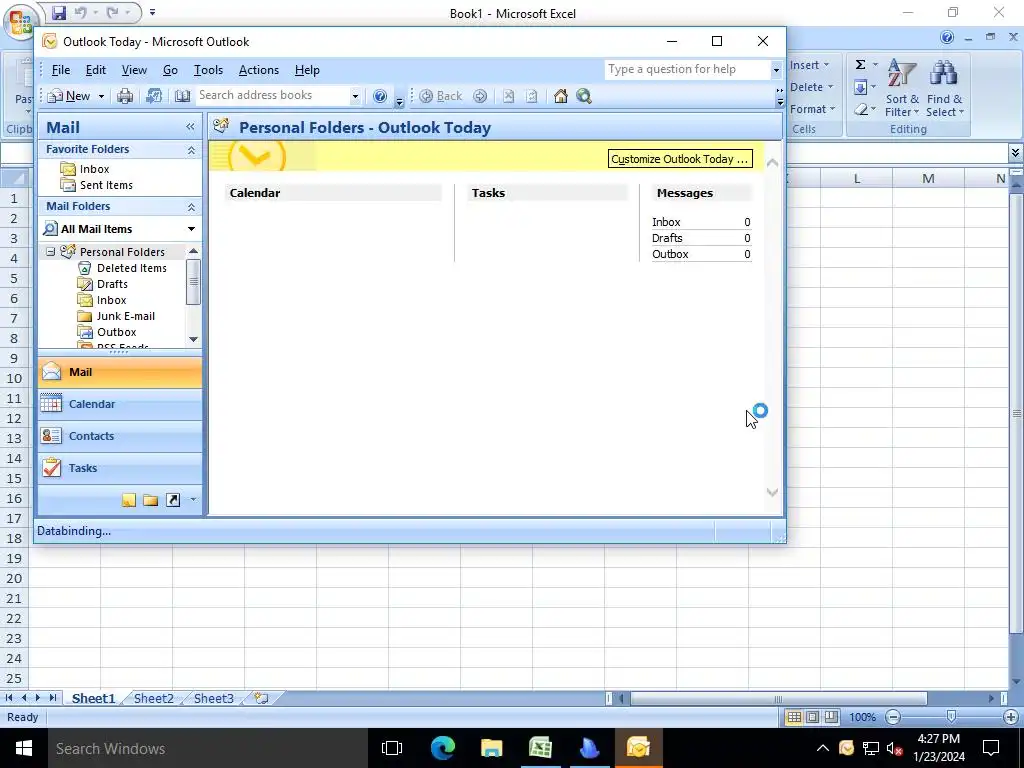Screen dimensions: 1024x768
Task: Click the Notes icon in navigation pane
Action: coord(129,500)
